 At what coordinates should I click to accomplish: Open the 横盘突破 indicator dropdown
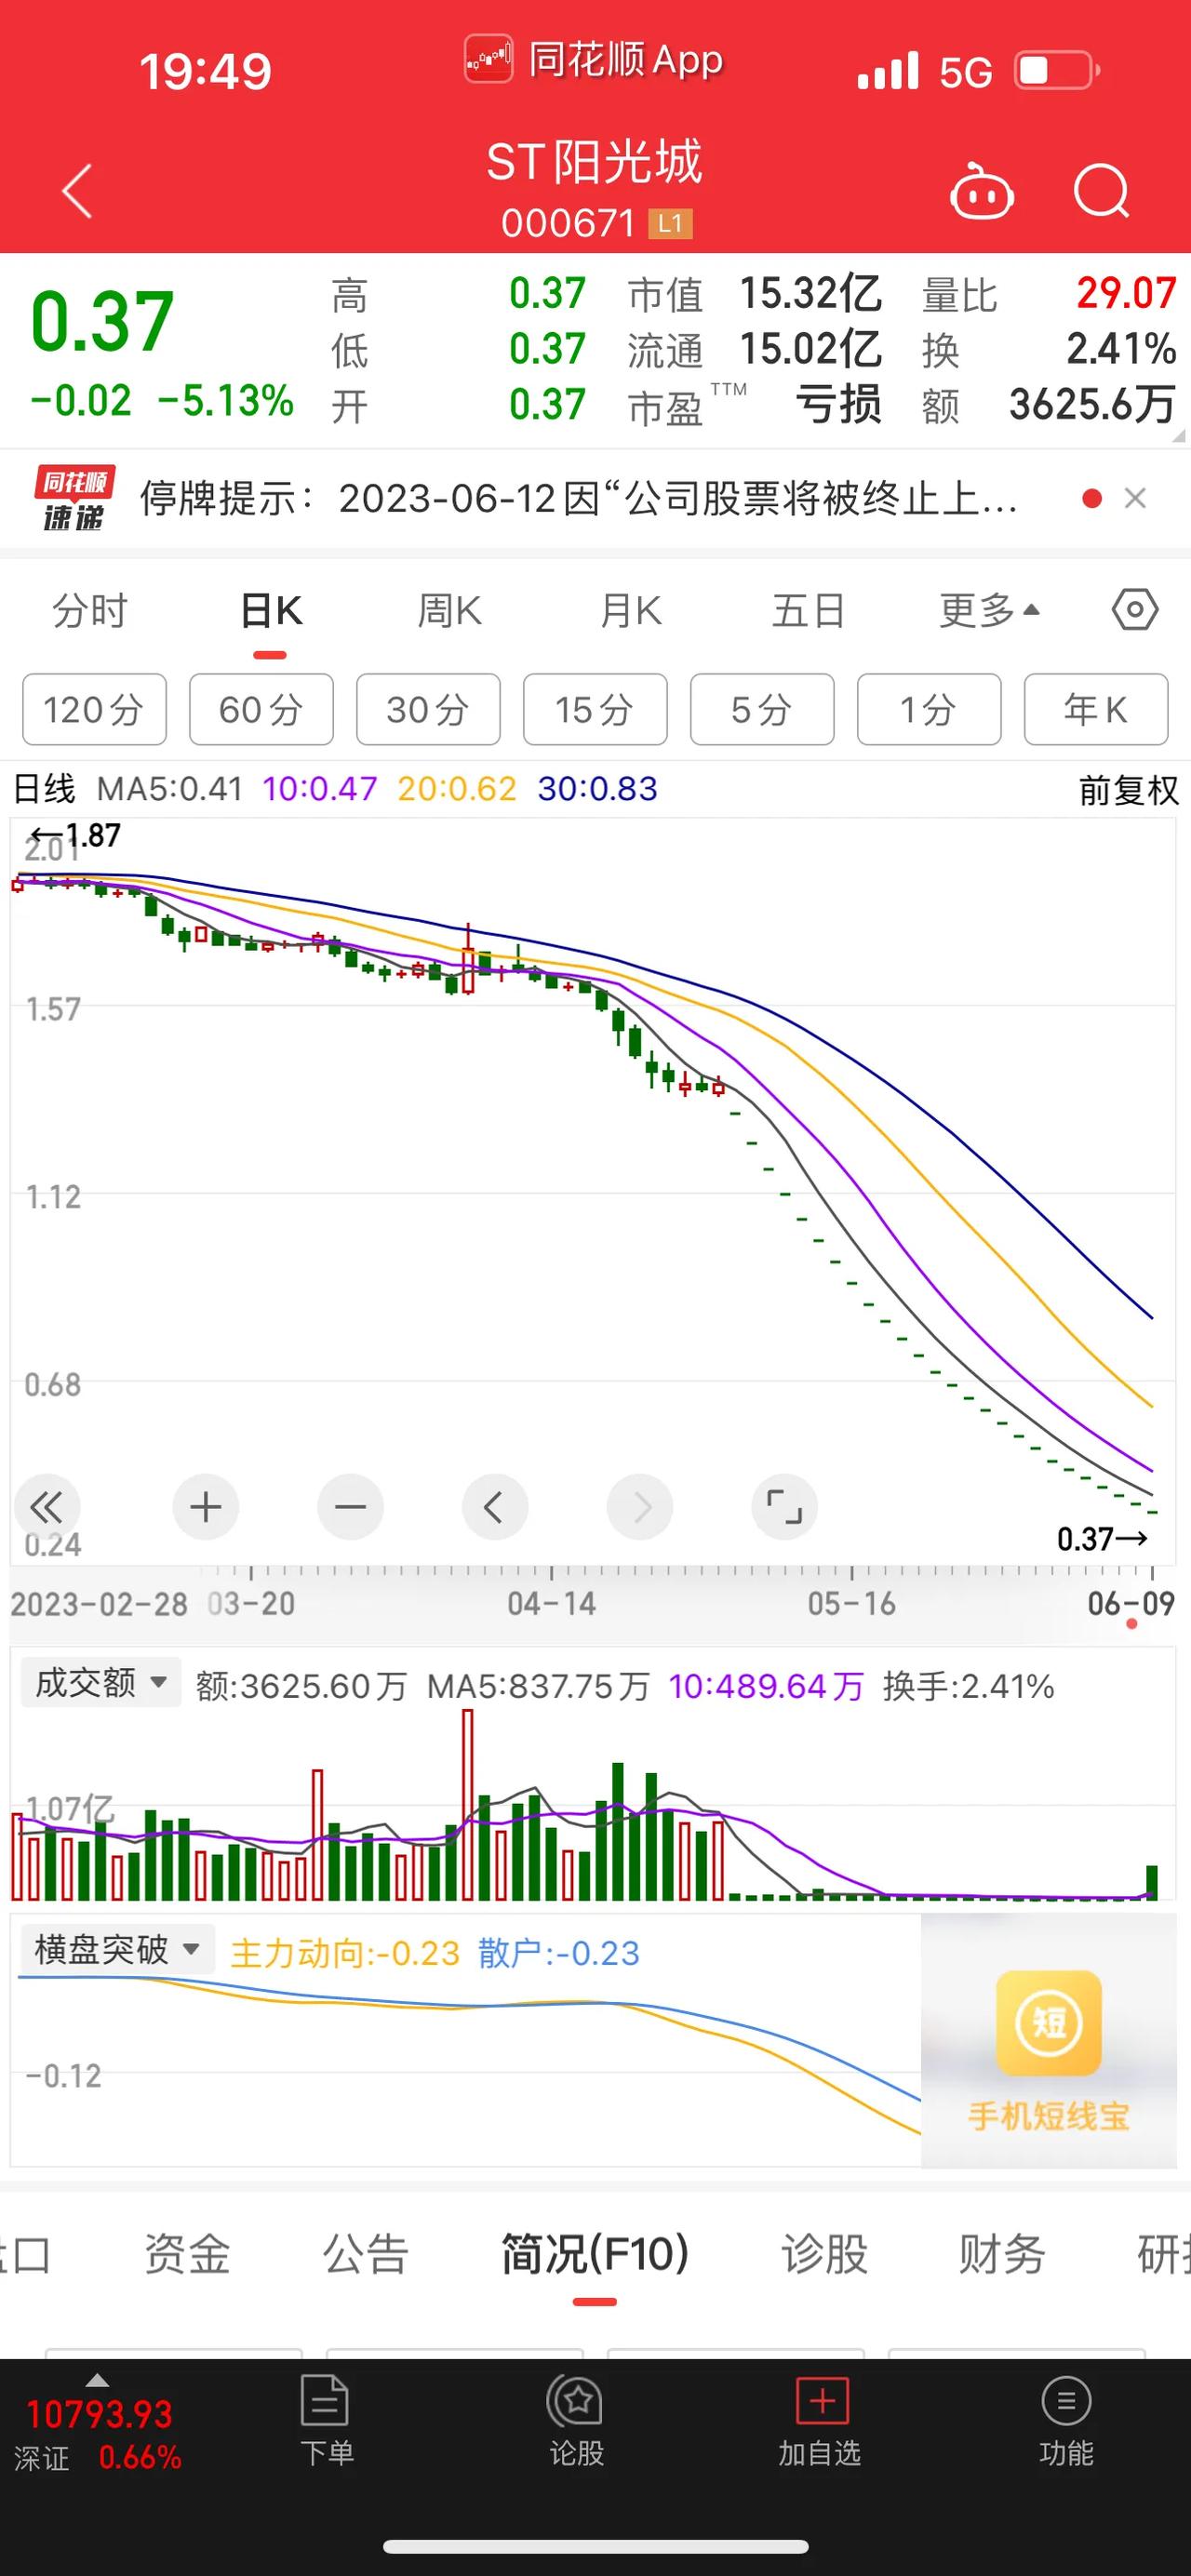pyautogui.click(x=117, y=1949)
